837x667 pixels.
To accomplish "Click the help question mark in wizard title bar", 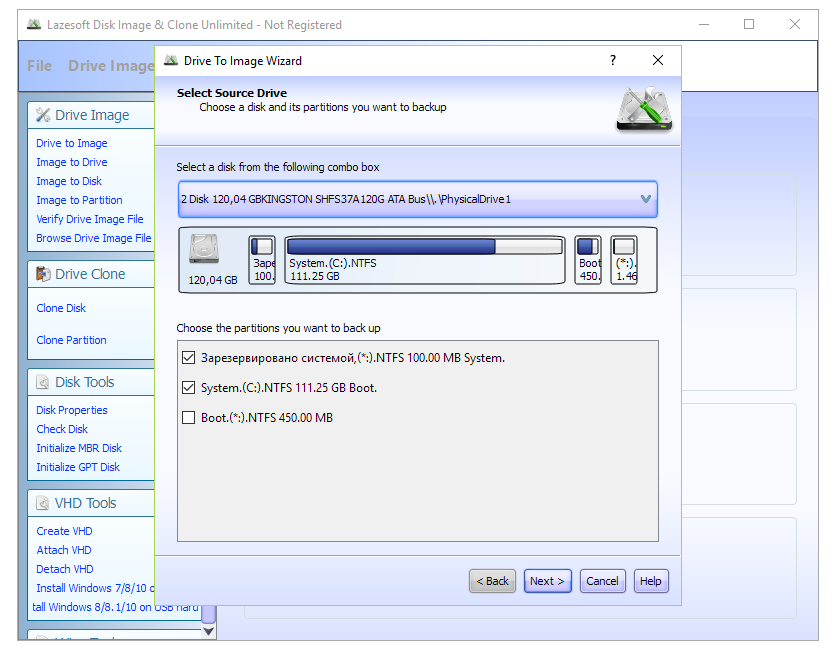I will pyautogui.click(x=613, y=60).
